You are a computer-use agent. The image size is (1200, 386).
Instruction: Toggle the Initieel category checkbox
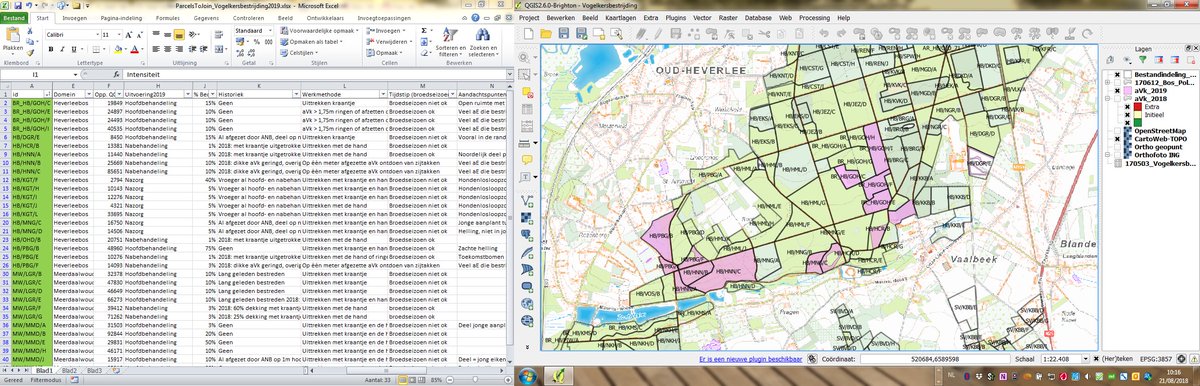1127,114
